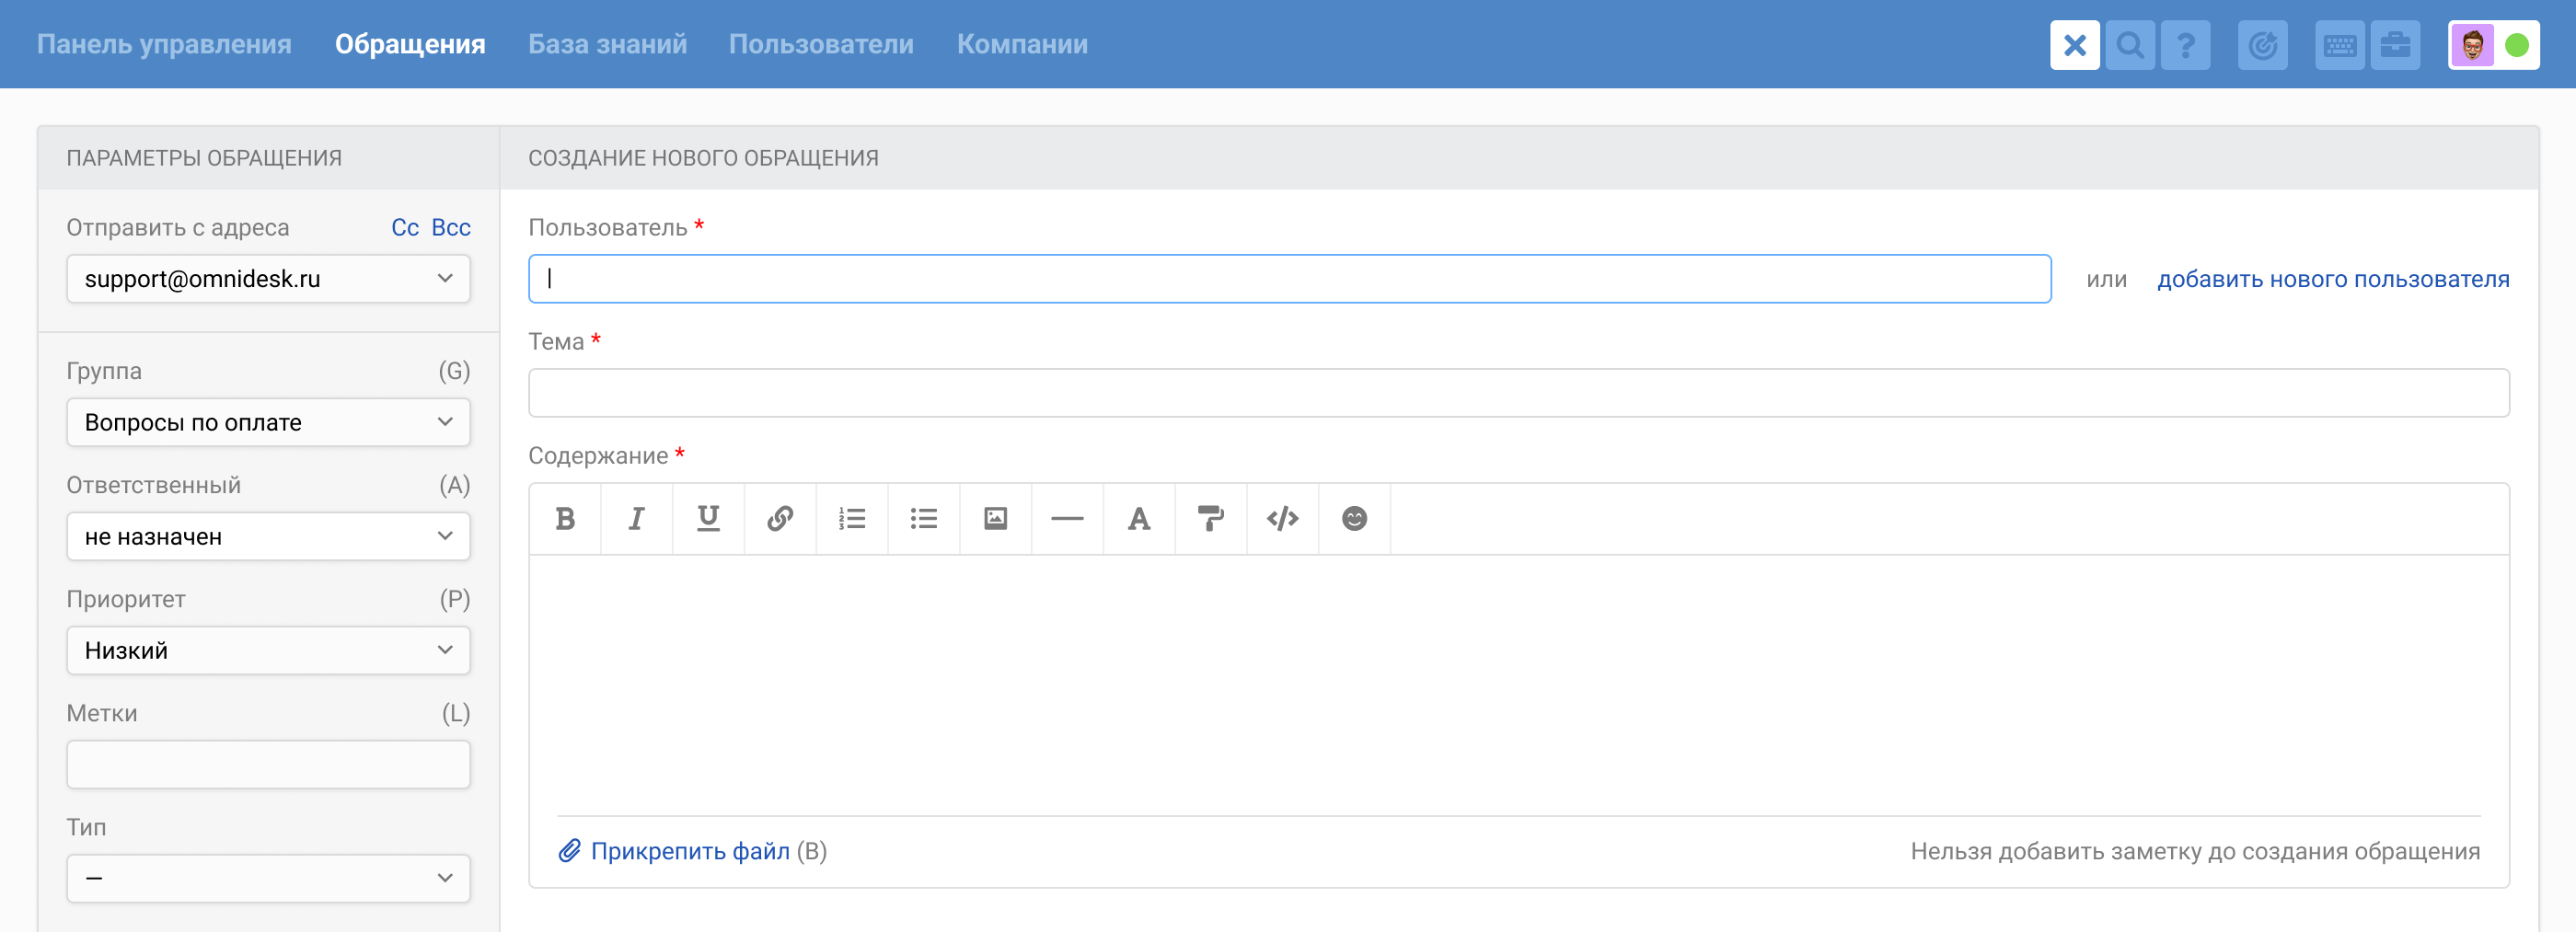Open the База знаний menu
The height and width of the screenshot is (932, 2576).
pyautogui.click(x=607, y=45)
